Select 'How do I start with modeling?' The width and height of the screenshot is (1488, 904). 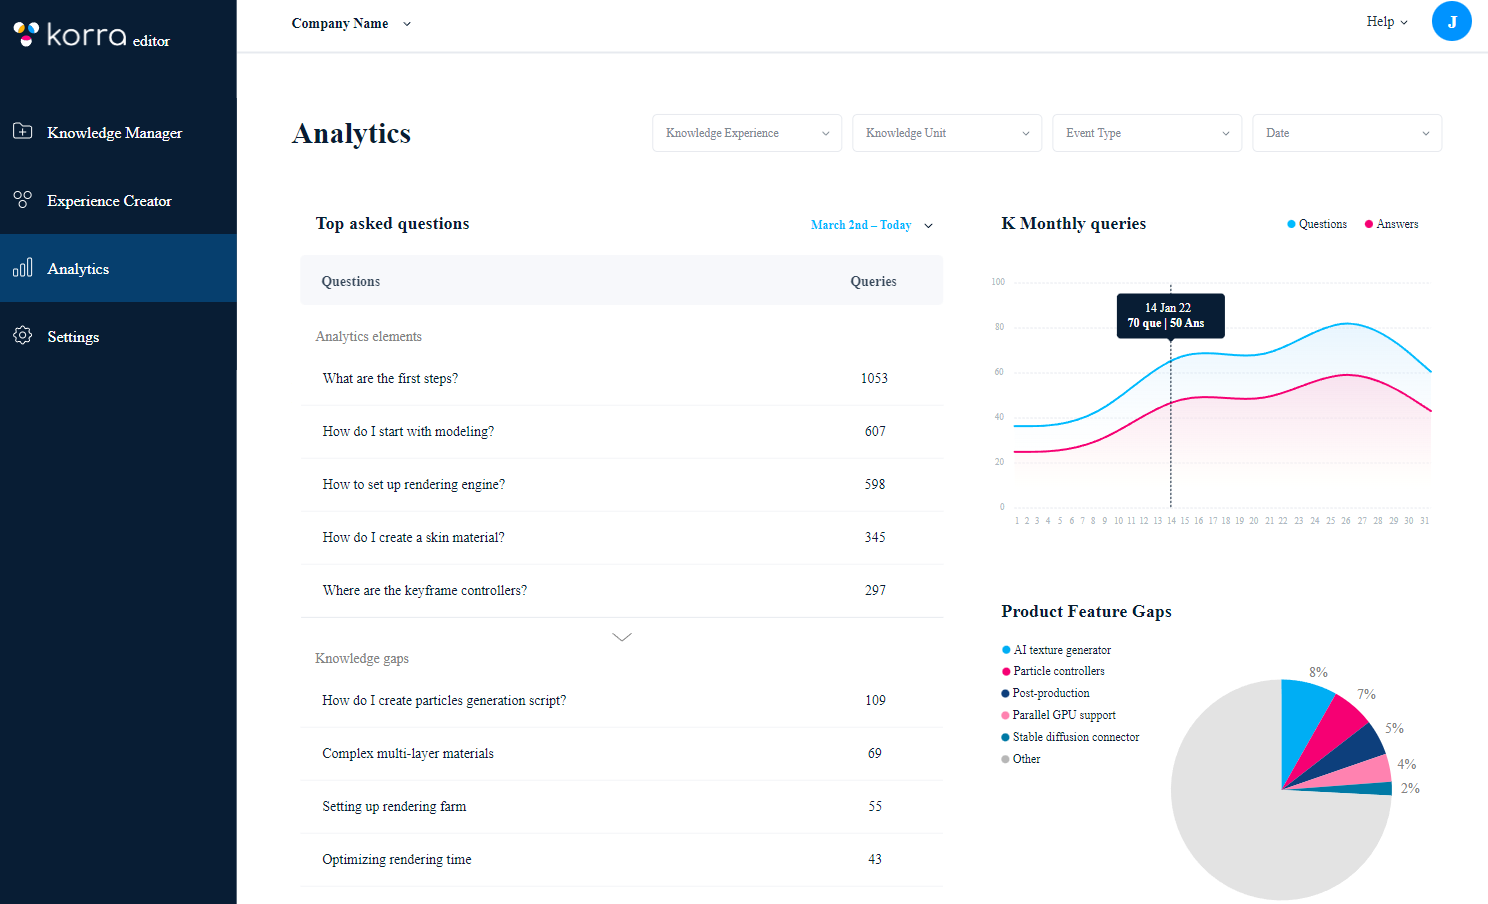622,432
